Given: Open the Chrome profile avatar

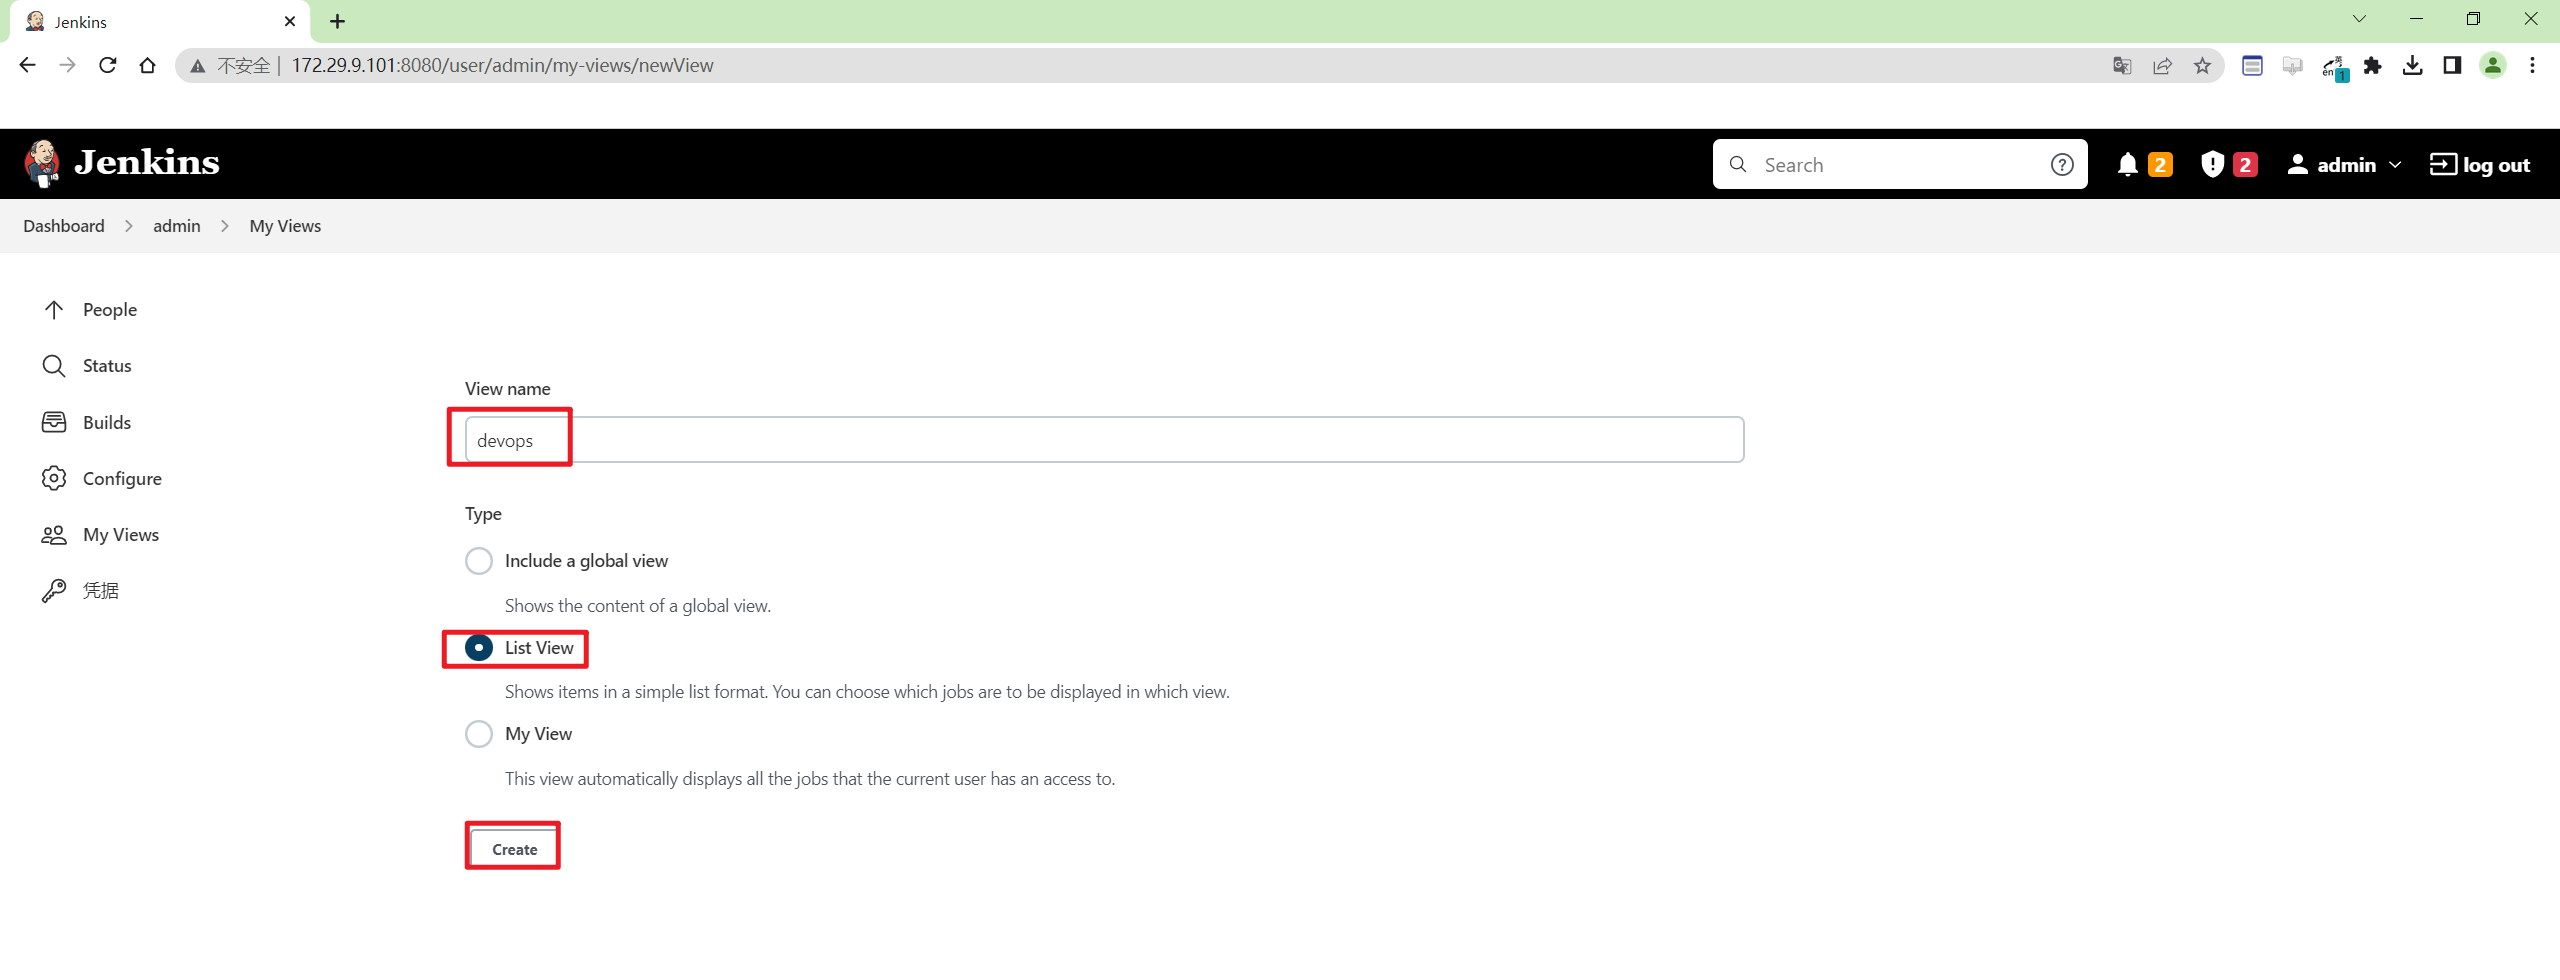Looking at the screenshot, I should tap(2492, 66).
